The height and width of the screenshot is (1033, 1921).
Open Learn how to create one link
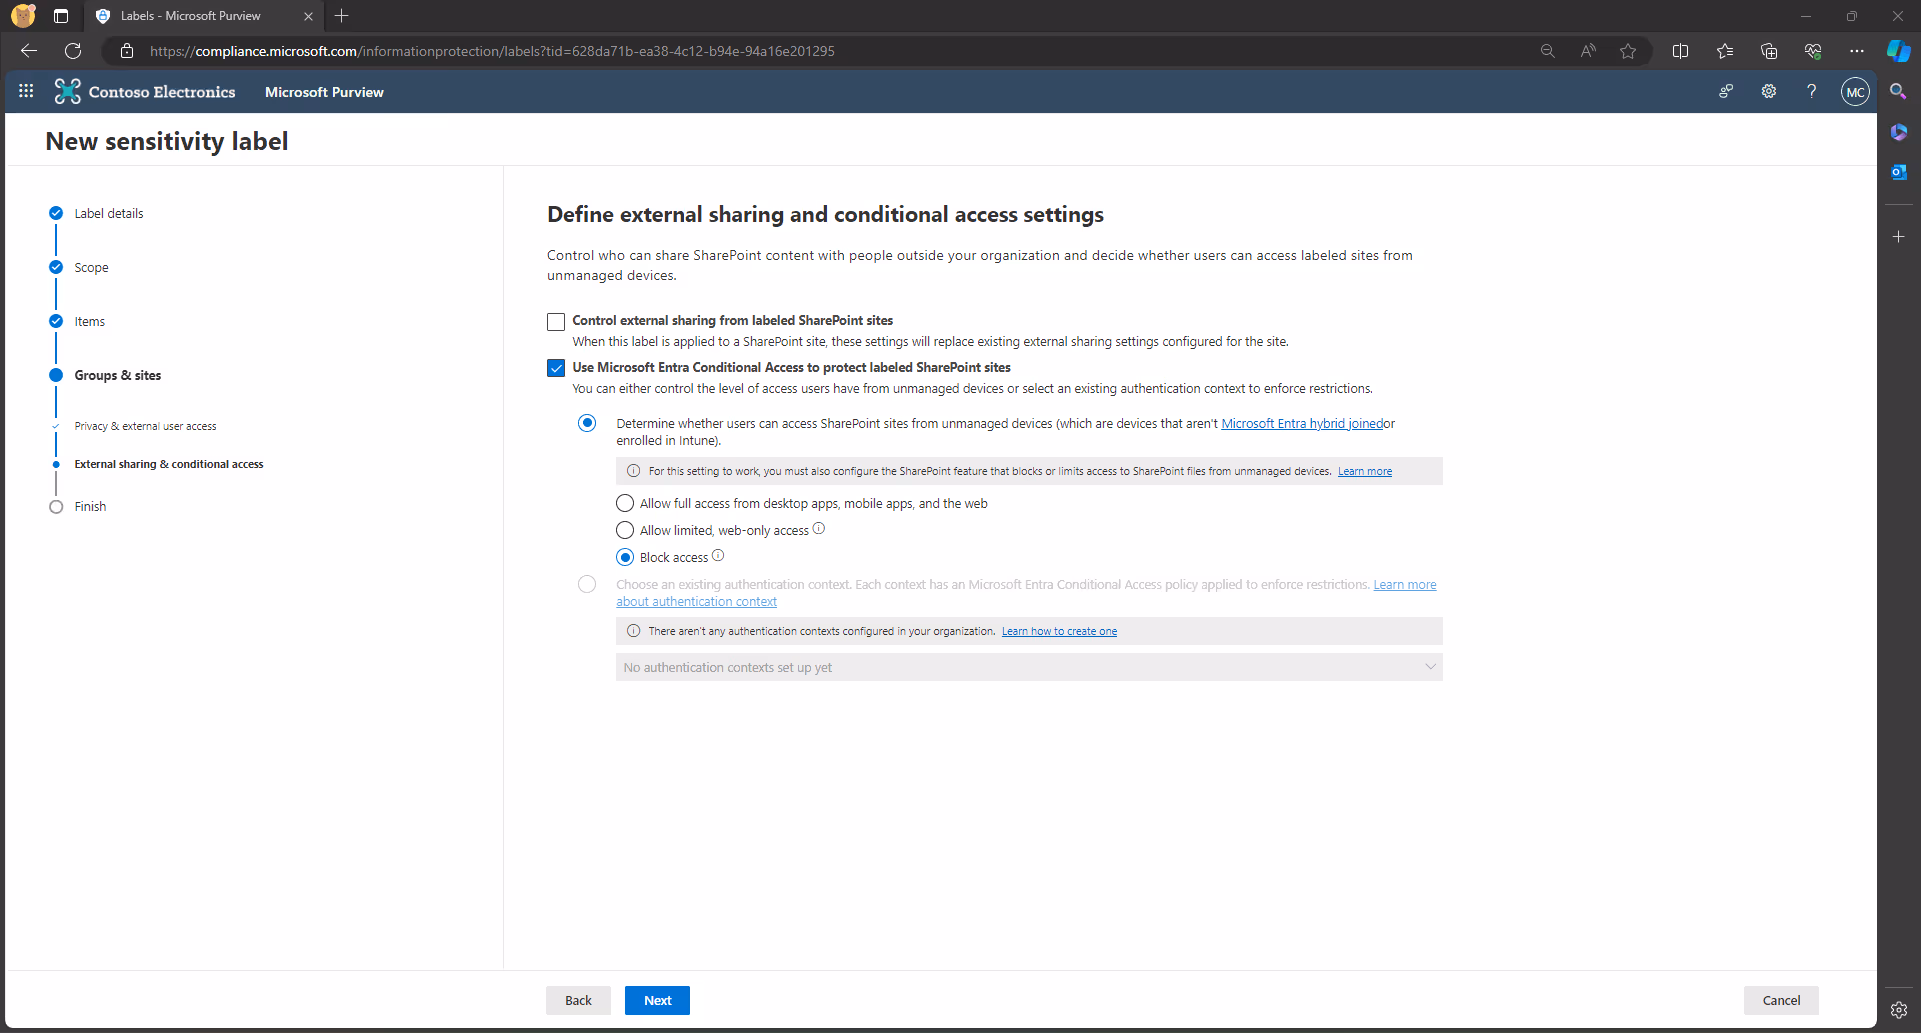tap(1059, 631)
